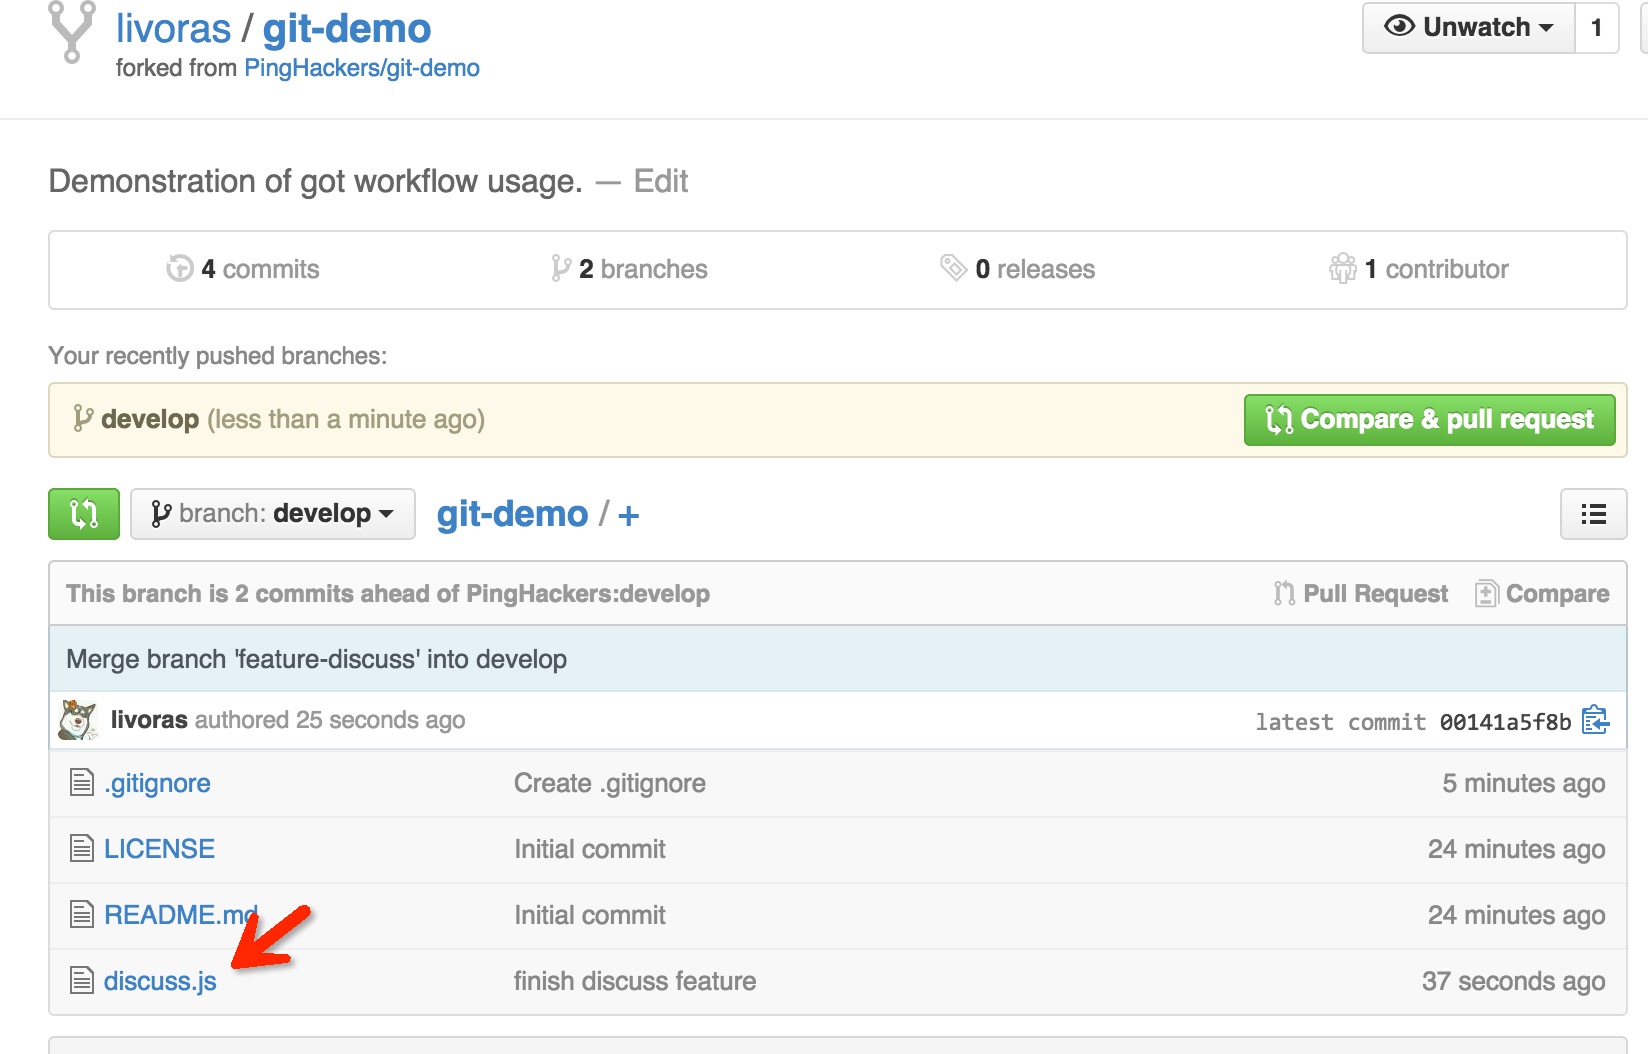Image resolution: width=1648 pixels, height=1054 pixels.
Task: Click the small green compare and review button
Action: click(x=84, y=514)
